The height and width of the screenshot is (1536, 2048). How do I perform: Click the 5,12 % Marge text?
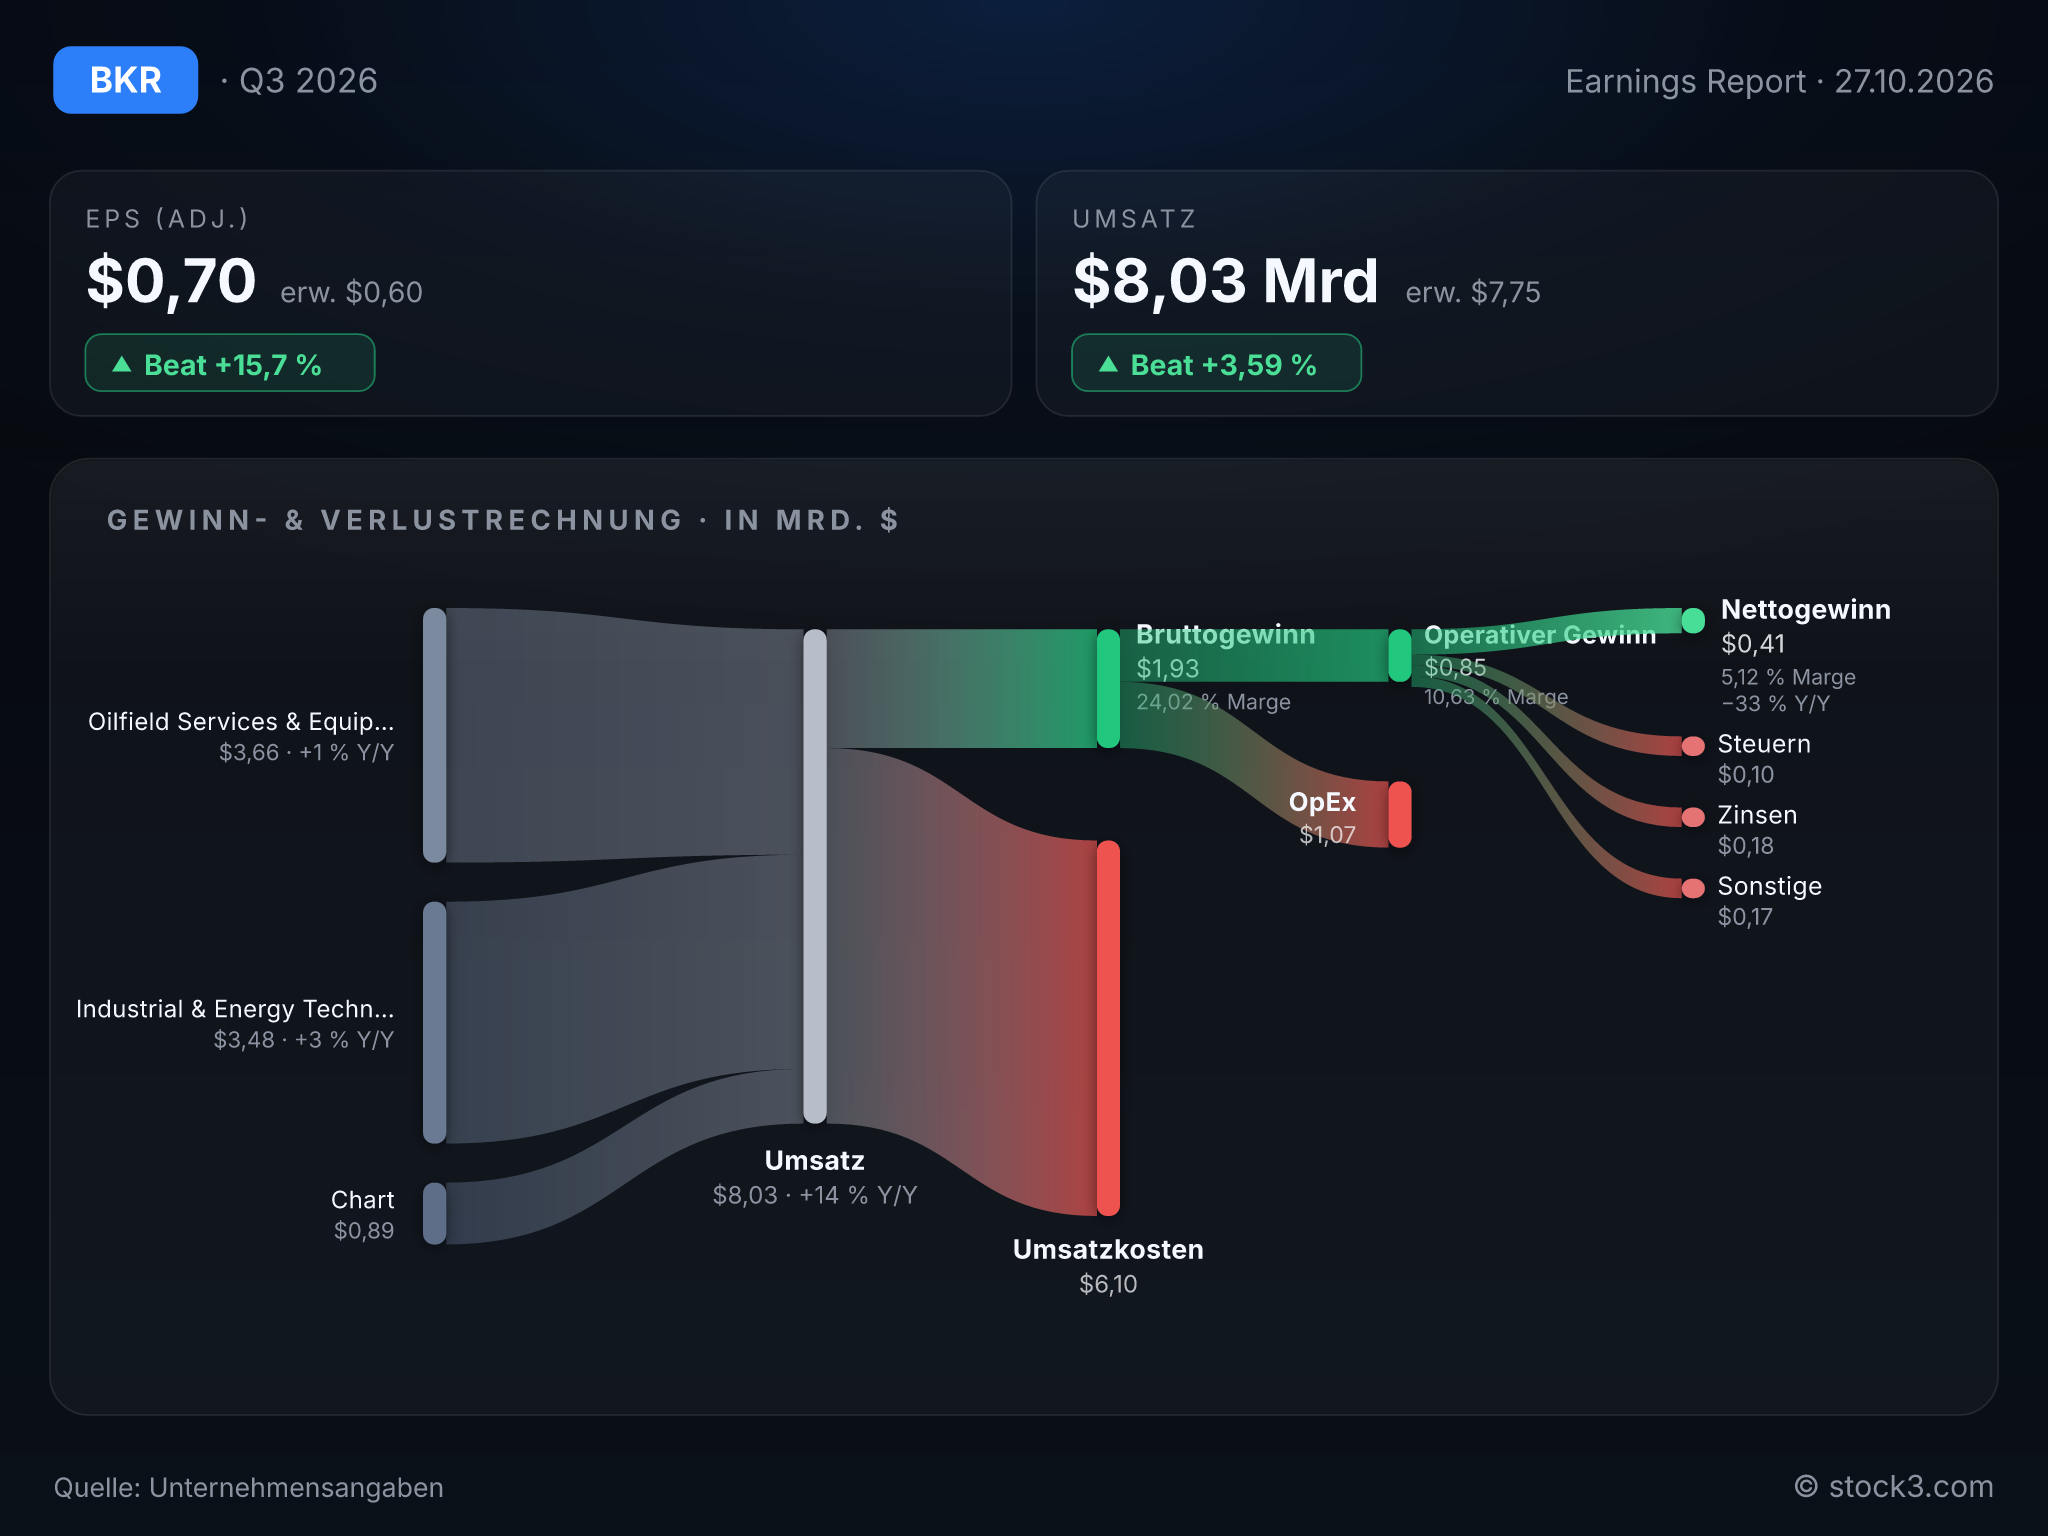pyautogui.click(x=1788, y=677)
